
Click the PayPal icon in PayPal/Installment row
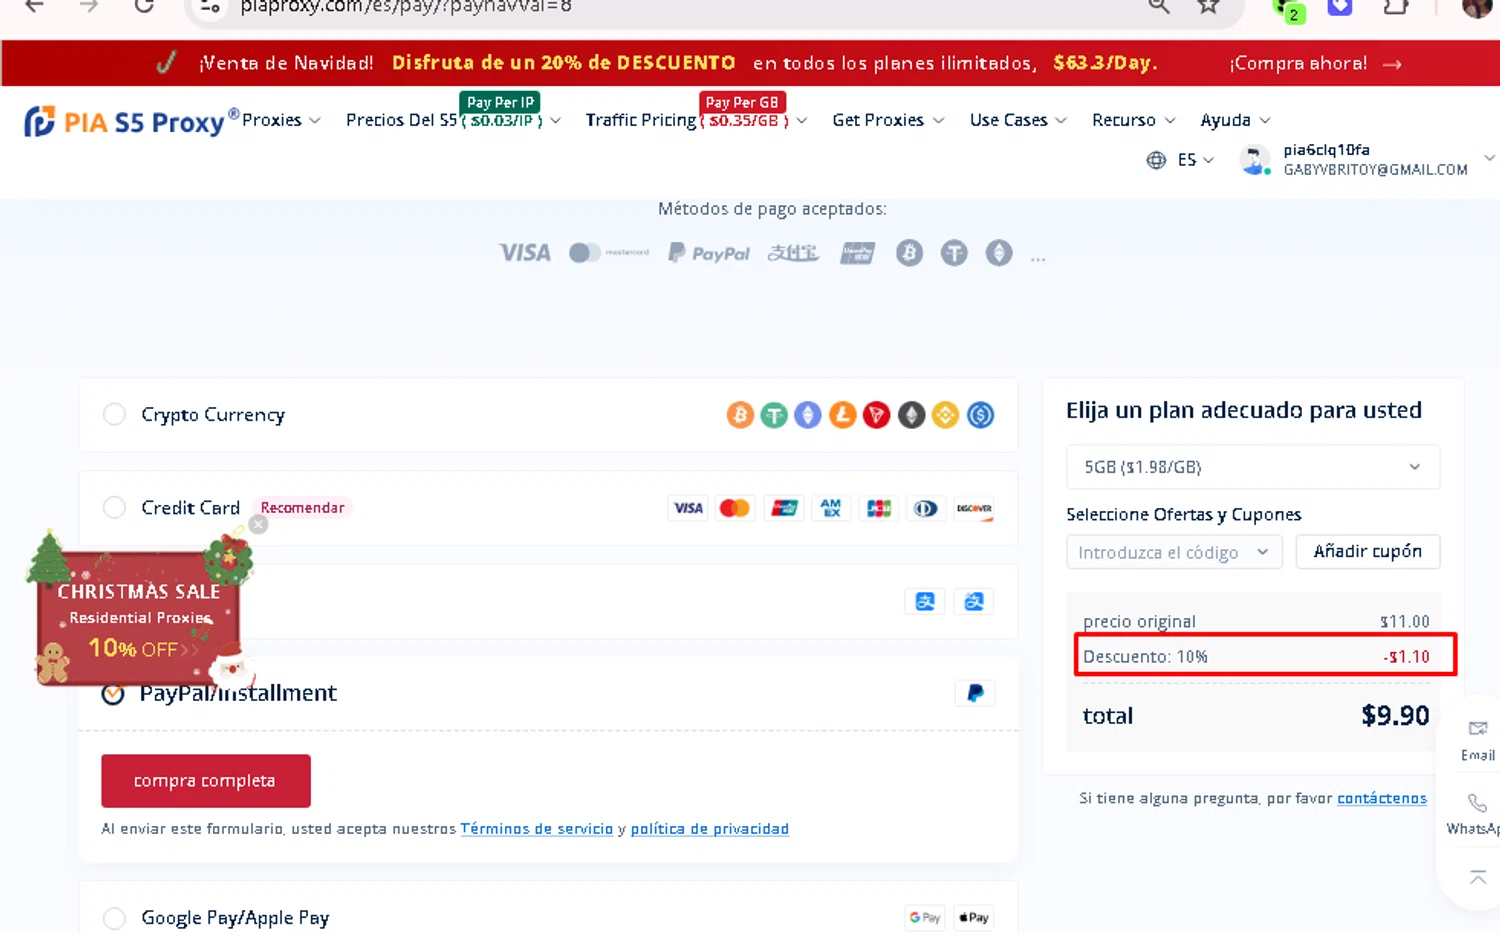975,693
